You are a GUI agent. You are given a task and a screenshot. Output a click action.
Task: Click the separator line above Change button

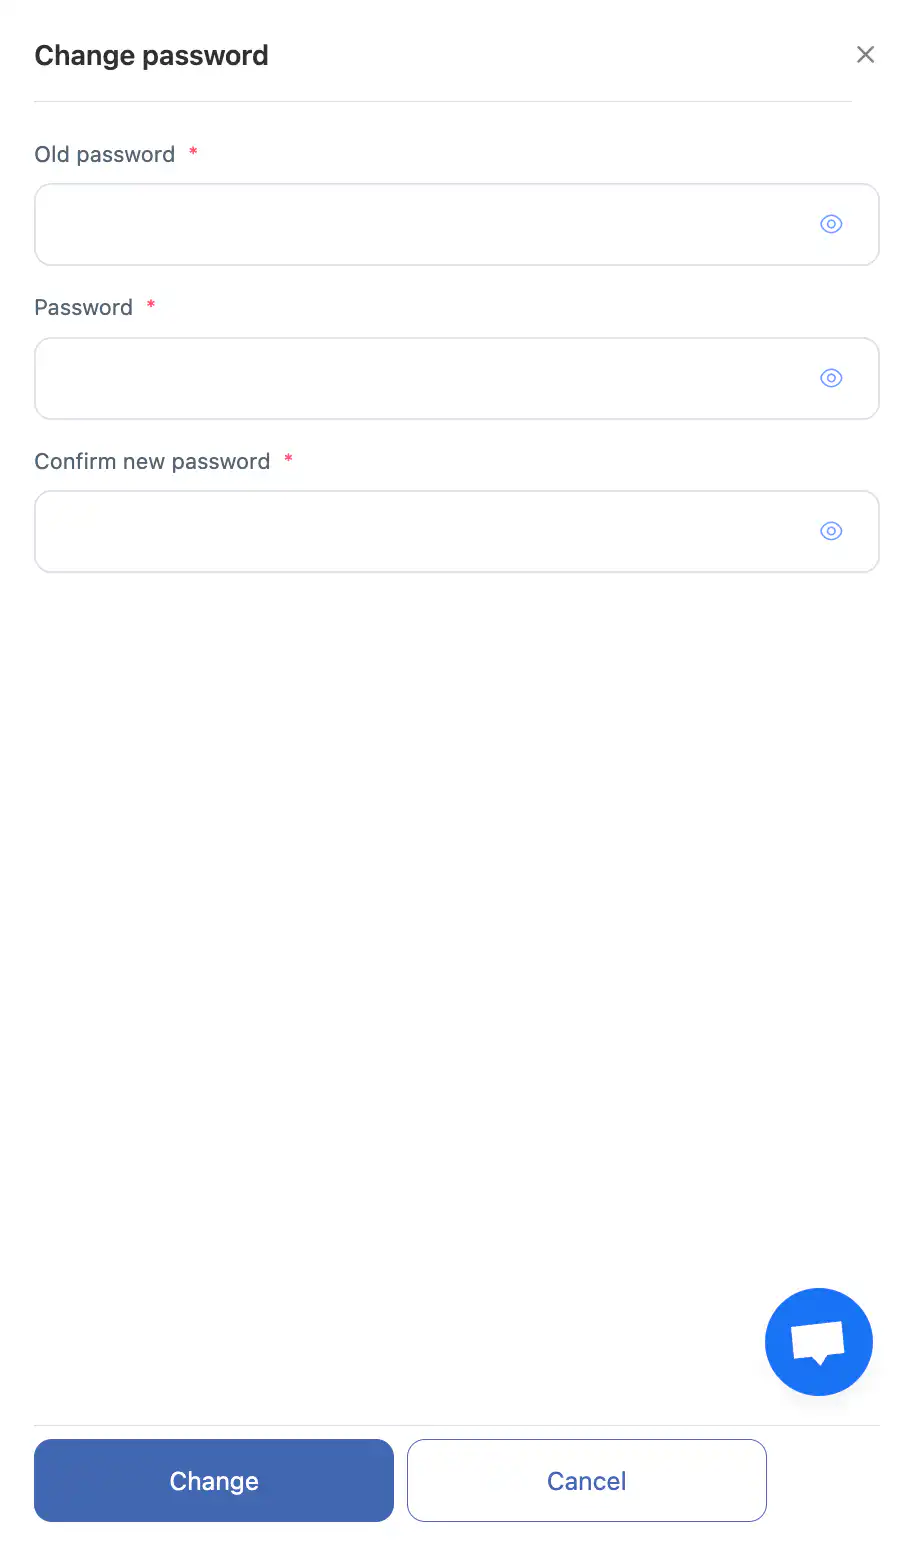pyautogui.click(x=456, y=1425)
